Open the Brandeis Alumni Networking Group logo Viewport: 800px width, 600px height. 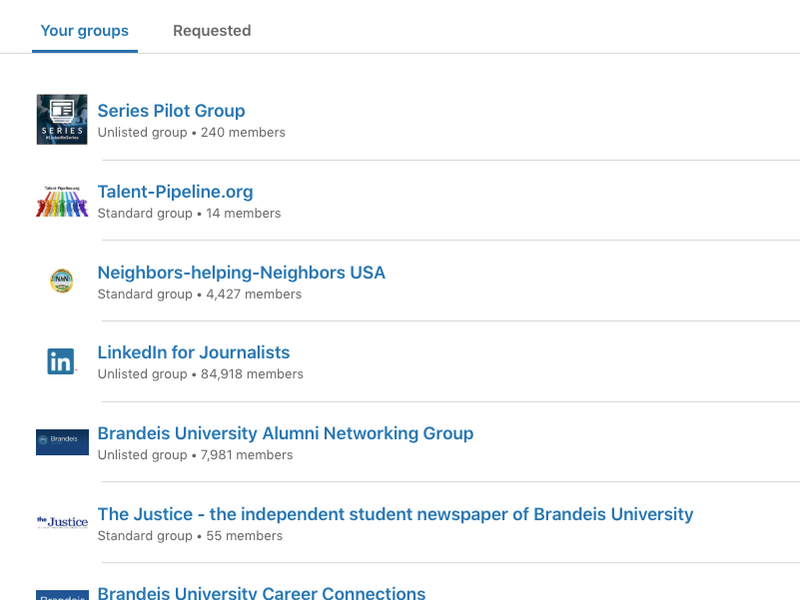click(62, 442)
